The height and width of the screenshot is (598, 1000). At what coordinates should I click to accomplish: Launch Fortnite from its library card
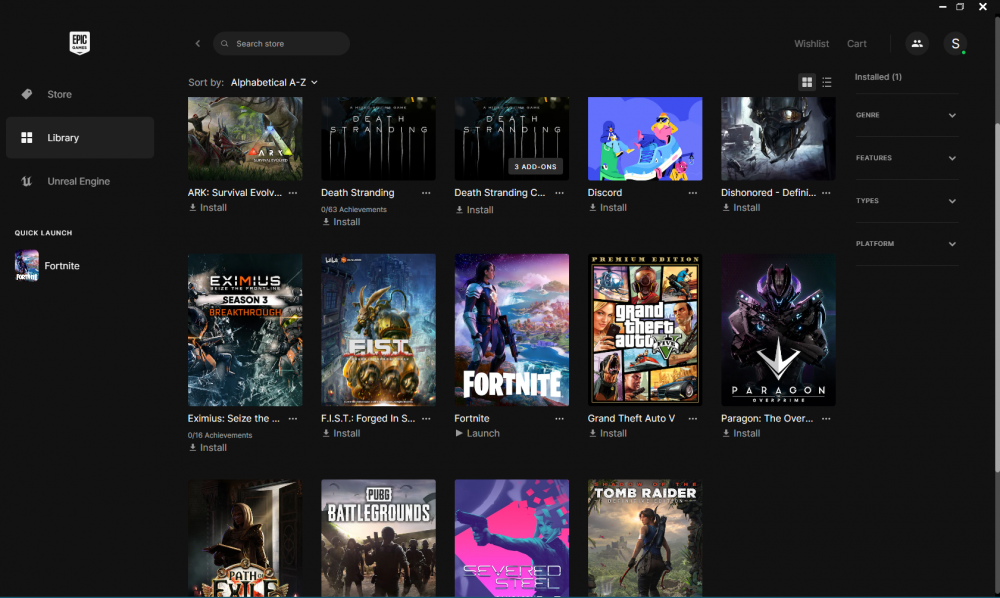pos(478,433)
